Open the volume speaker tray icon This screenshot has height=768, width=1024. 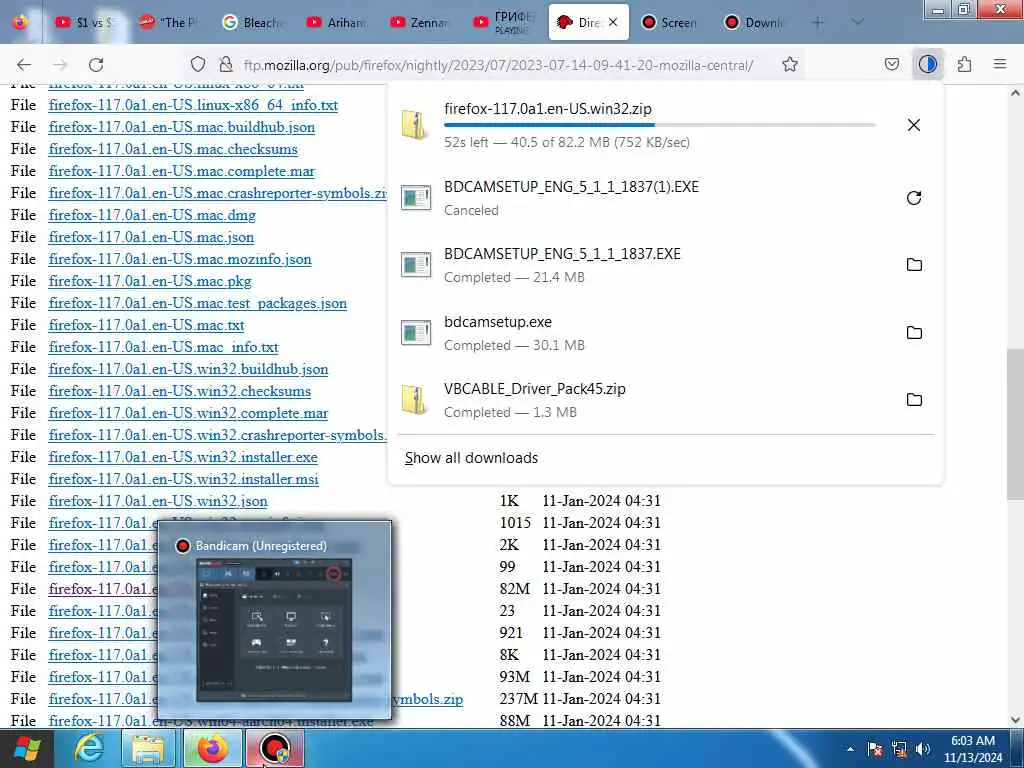tap(923, 749)
